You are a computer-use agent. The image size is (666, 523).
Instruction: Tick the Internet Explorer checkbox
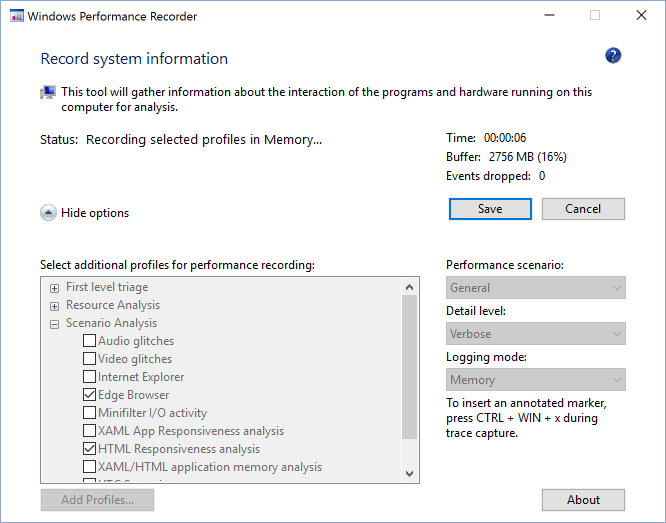tap(89, 376)
